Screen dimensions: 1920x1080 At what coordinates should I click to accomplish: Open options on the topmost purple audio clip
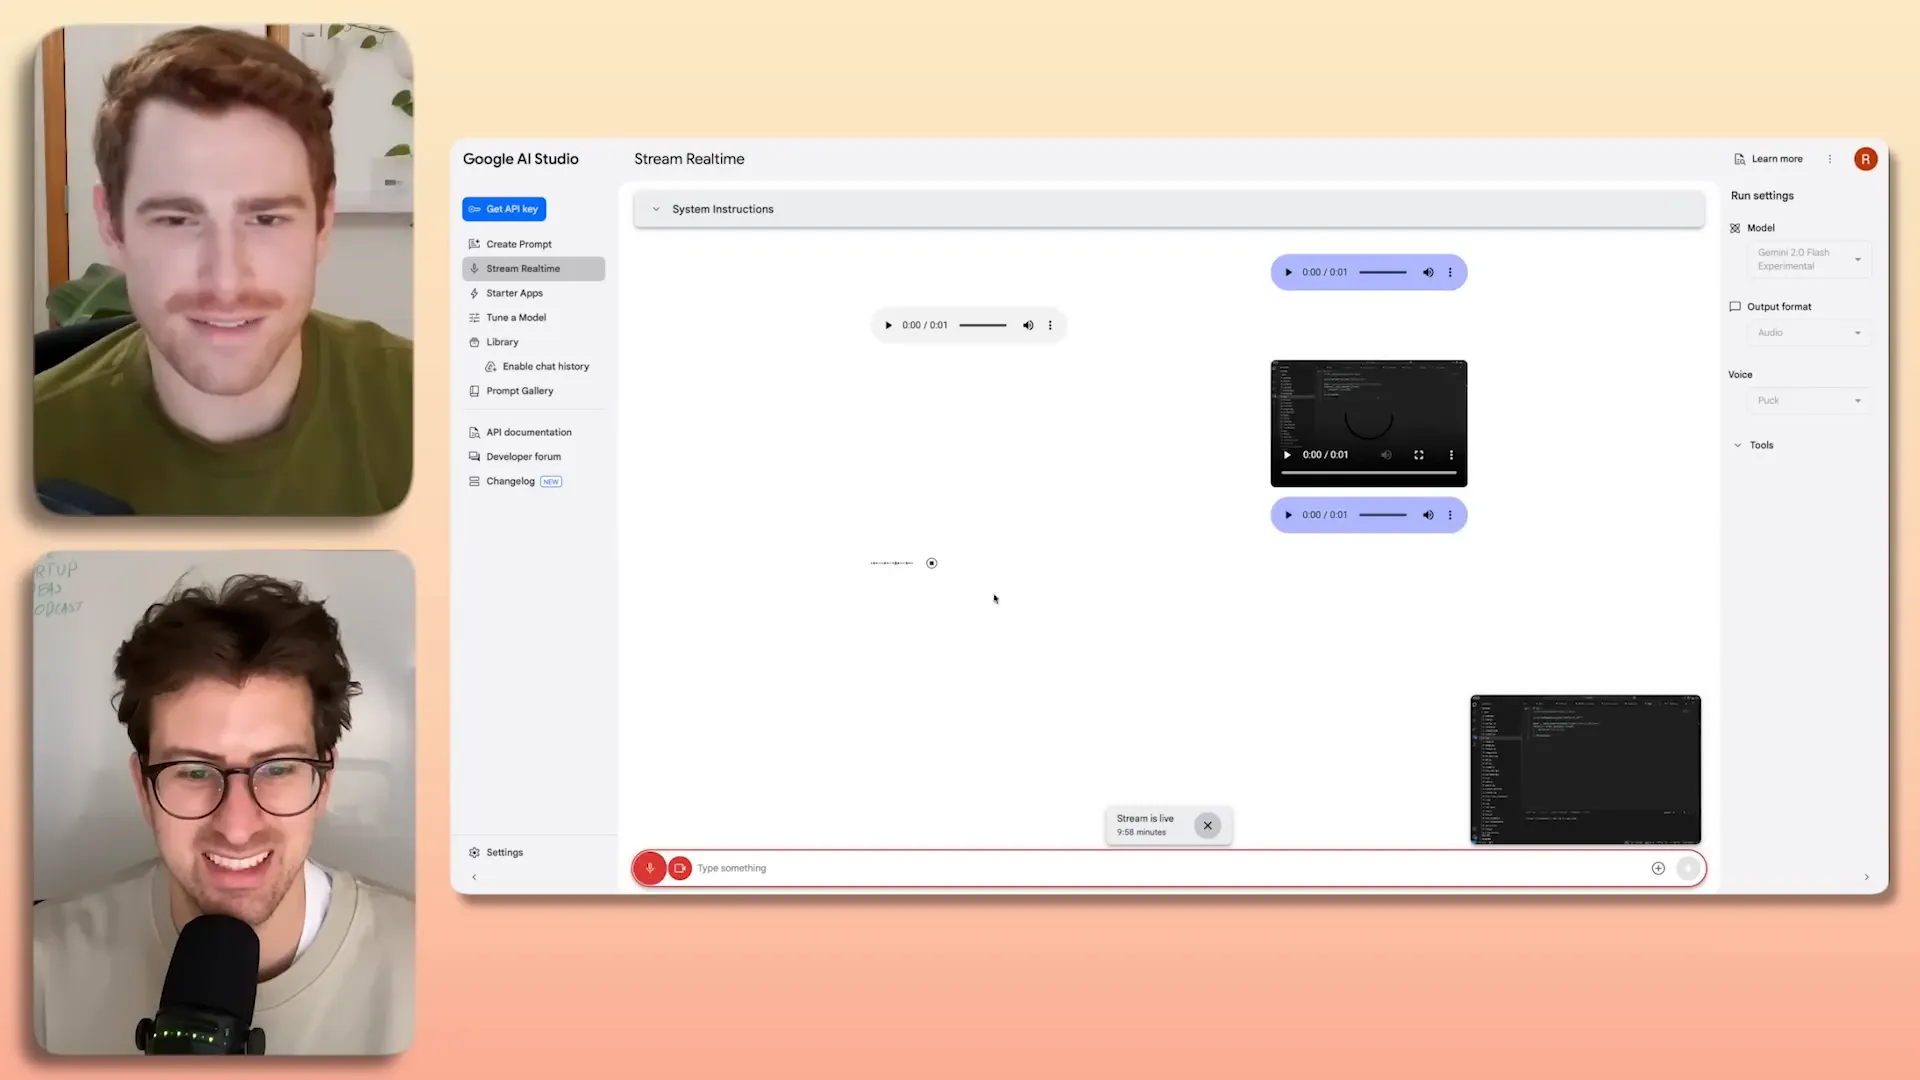[1450, 272]
